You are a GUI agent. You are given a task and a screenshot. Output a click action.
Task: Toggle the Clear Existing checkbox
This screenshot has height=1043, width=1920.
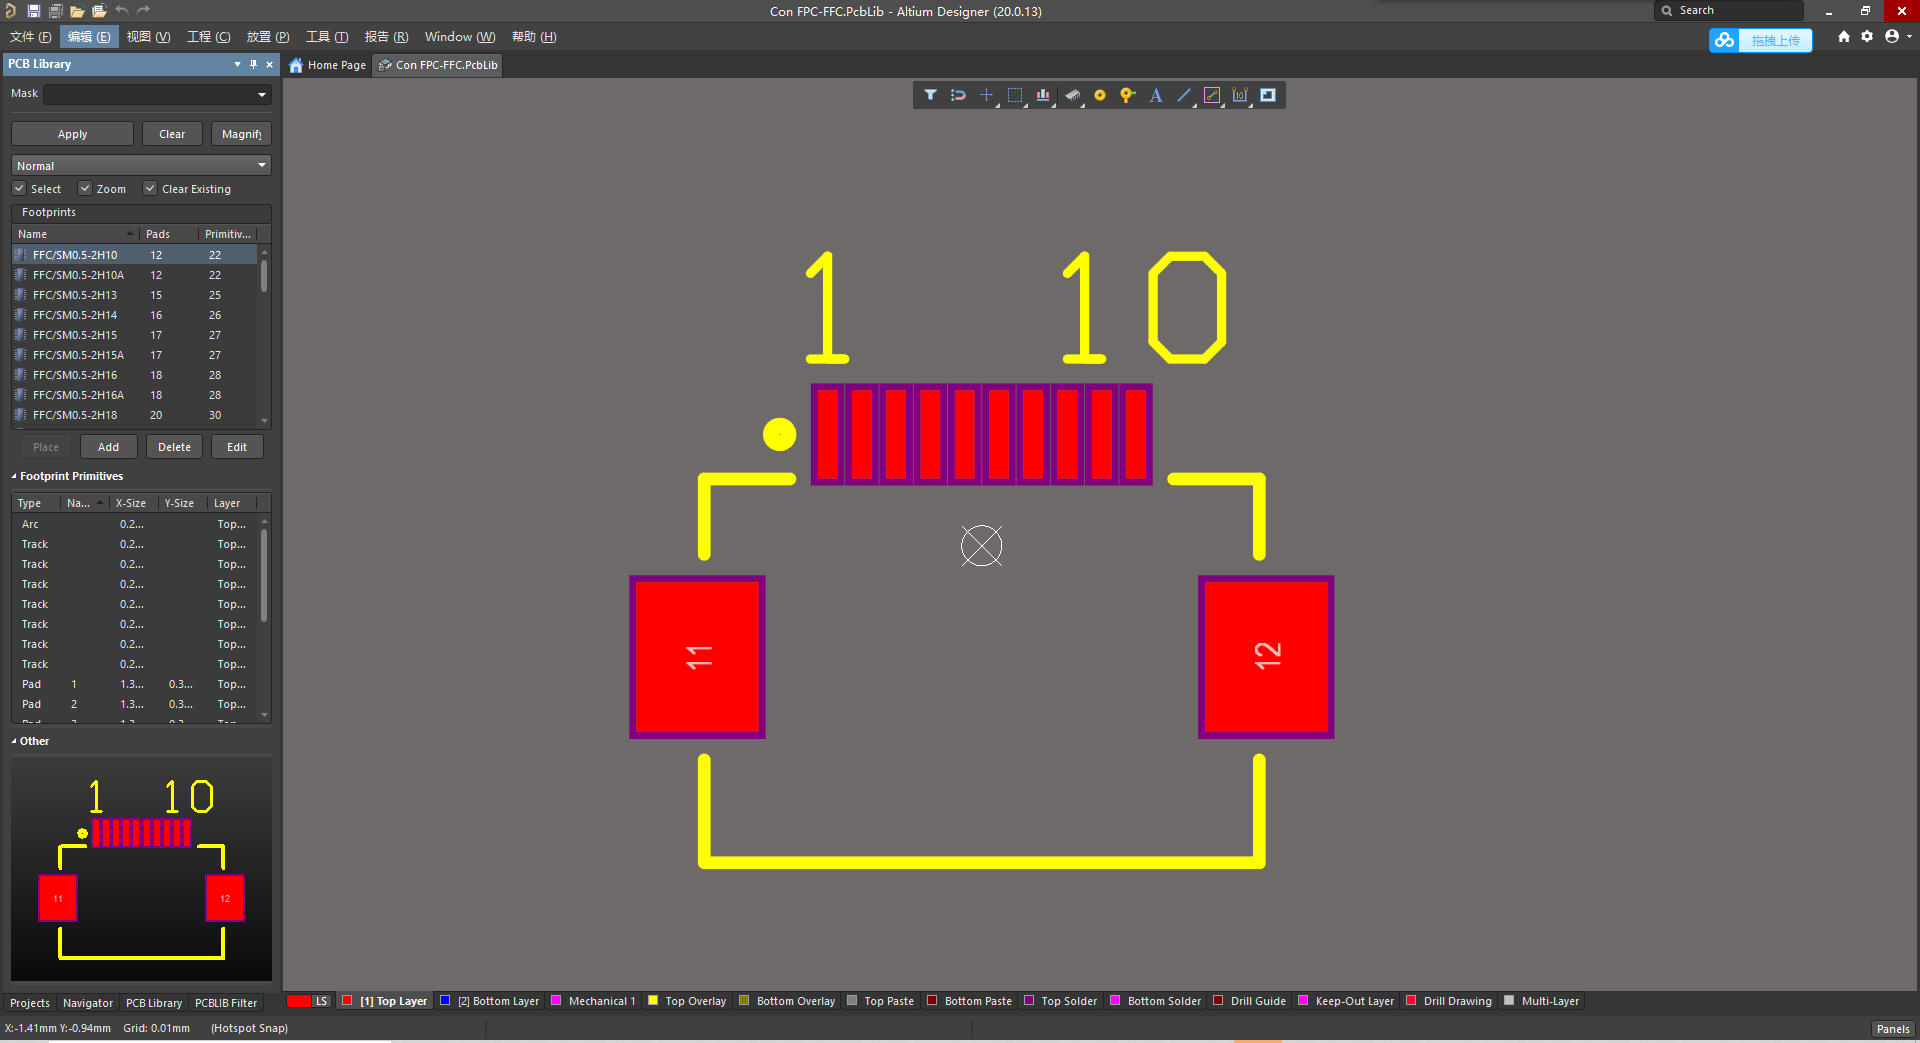150,188
